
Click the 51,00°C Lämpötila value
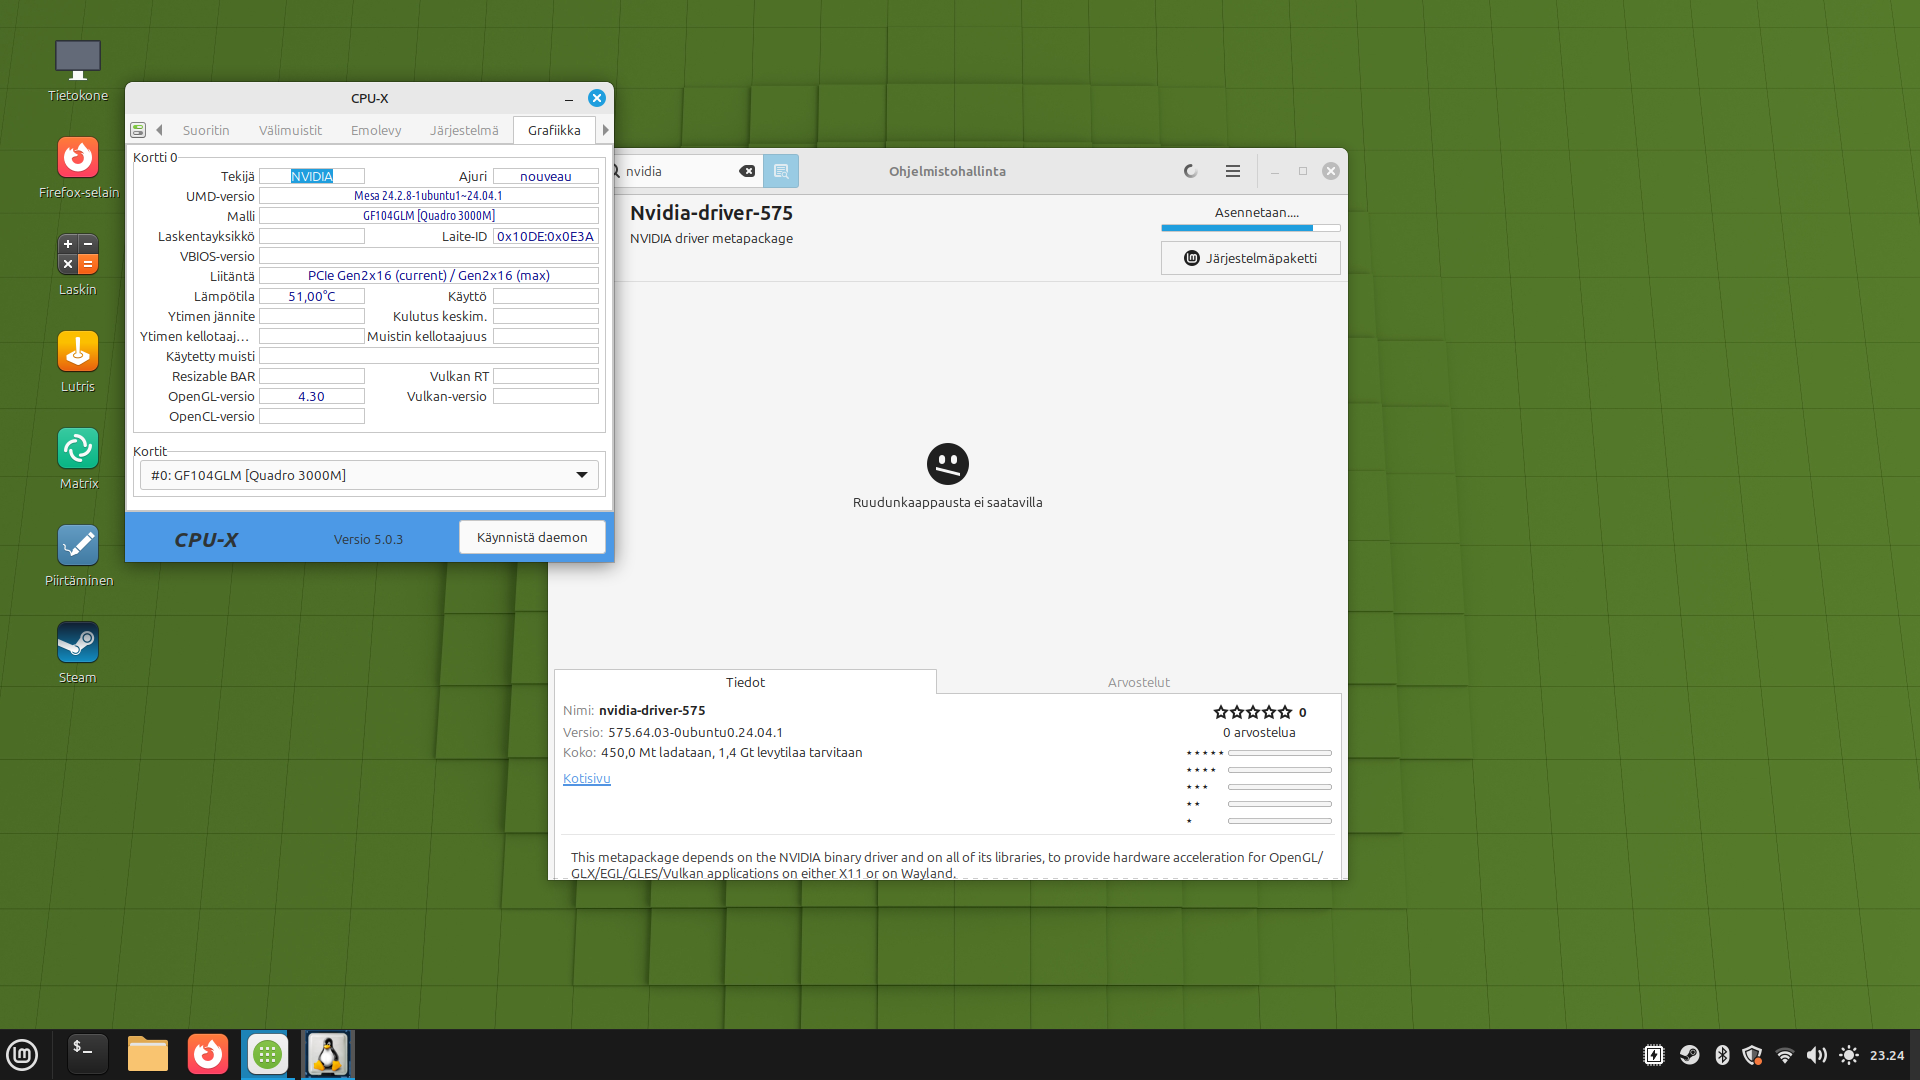pos(312,296)
